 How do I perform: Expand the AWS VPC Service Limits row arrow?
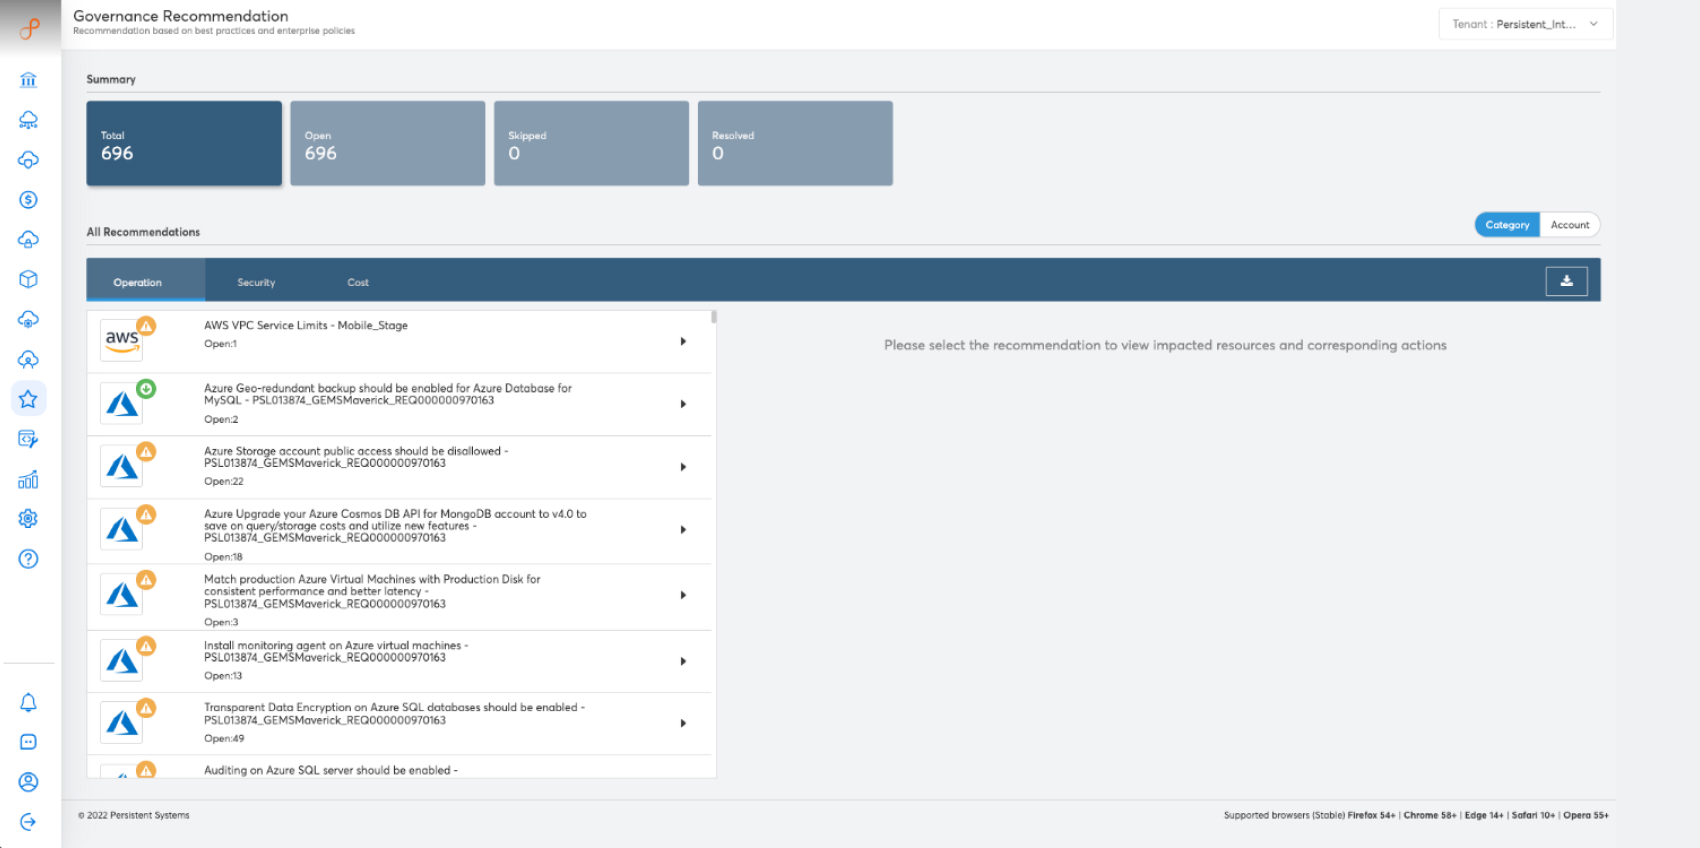pyautogui.click(x=683, y=341)
